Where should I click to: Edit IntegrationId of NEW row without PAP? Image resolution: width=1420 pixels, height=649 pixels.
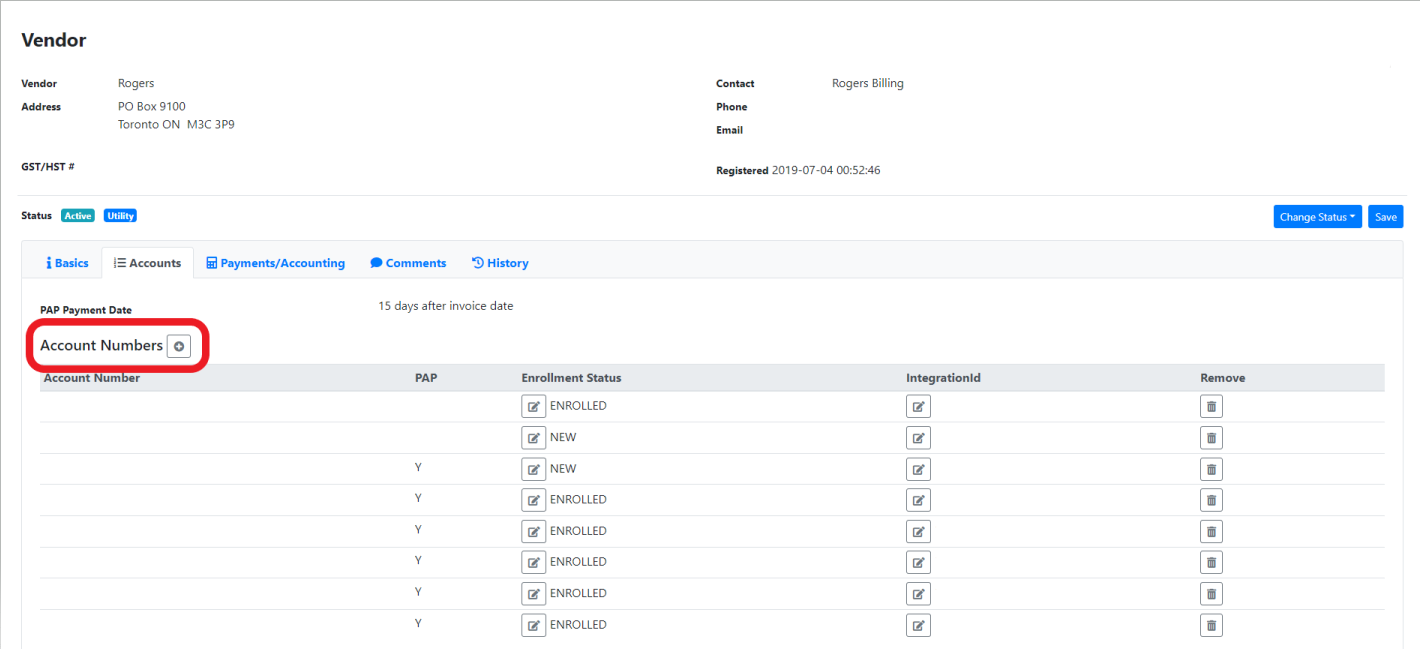pos(918,438)
